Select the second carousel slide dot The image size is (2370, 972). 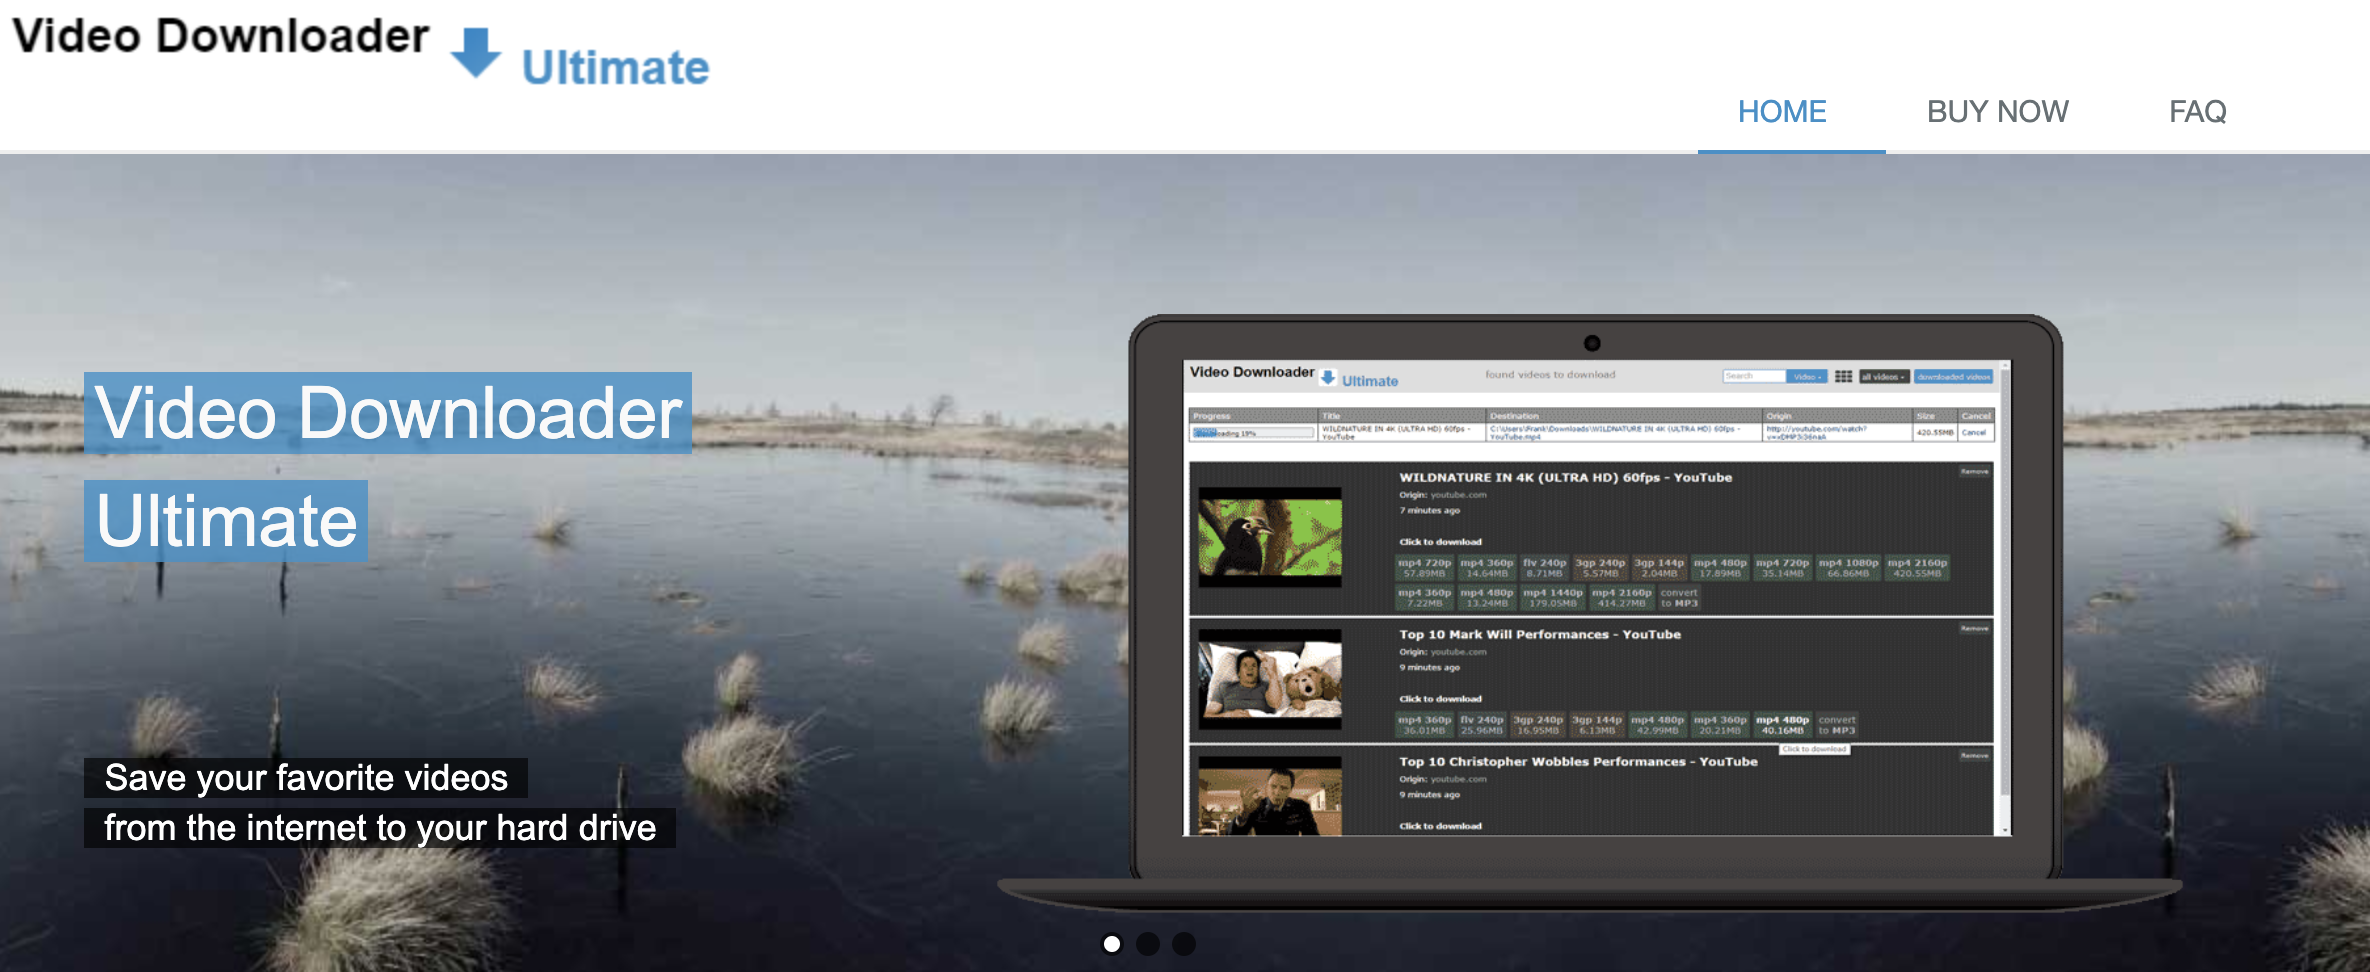1148,943
